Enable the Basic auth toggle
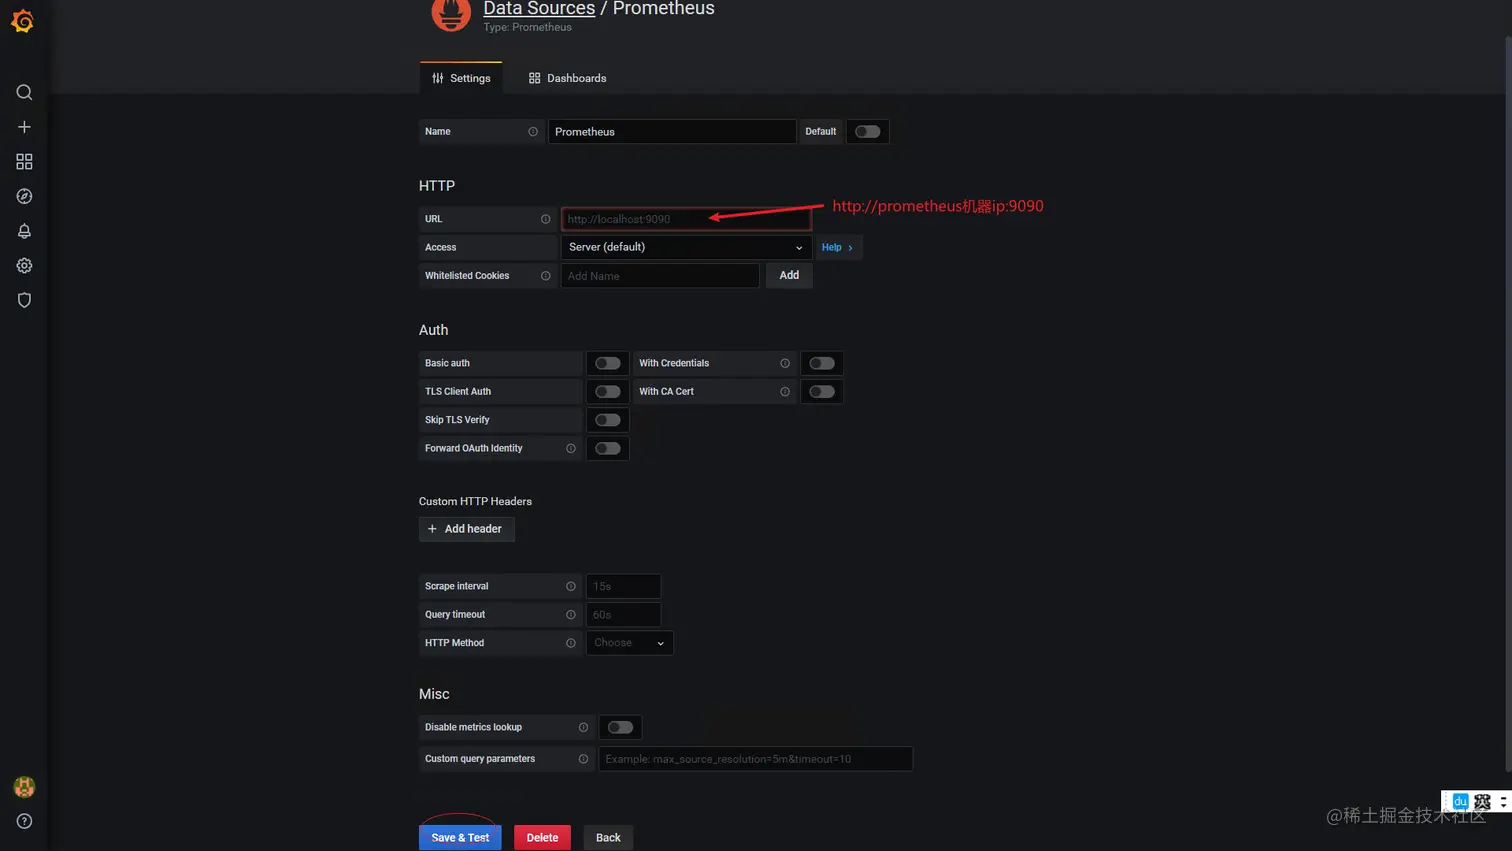 (607, 363)
